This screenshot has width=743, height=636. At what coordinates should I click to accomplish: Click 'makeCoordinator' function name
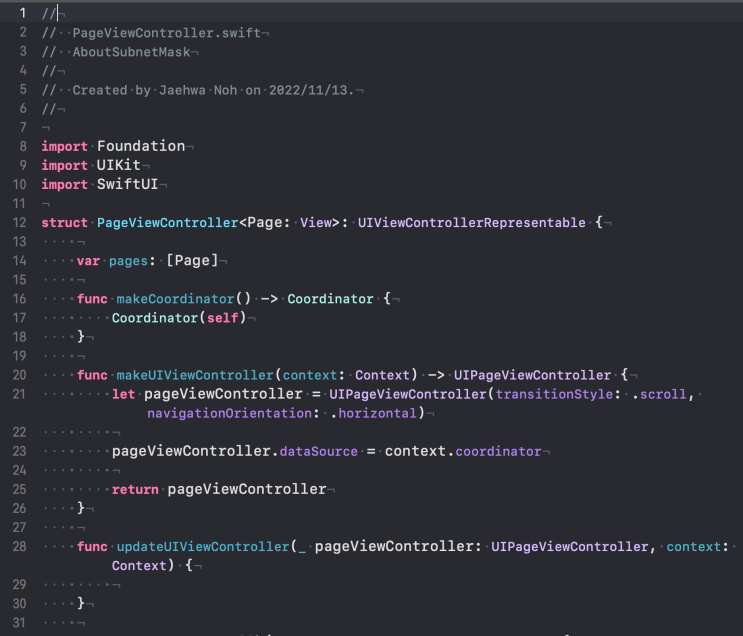[x=175, y=299]
